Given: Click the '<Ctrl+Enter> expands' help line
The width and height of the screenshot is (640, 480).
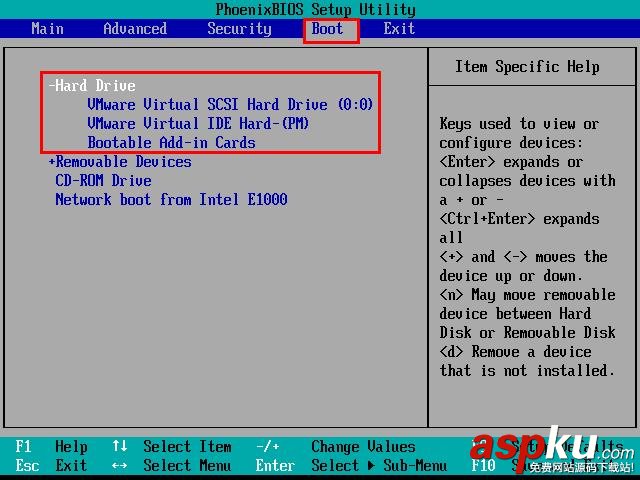Looking at the screenshot, I should 519,219.
